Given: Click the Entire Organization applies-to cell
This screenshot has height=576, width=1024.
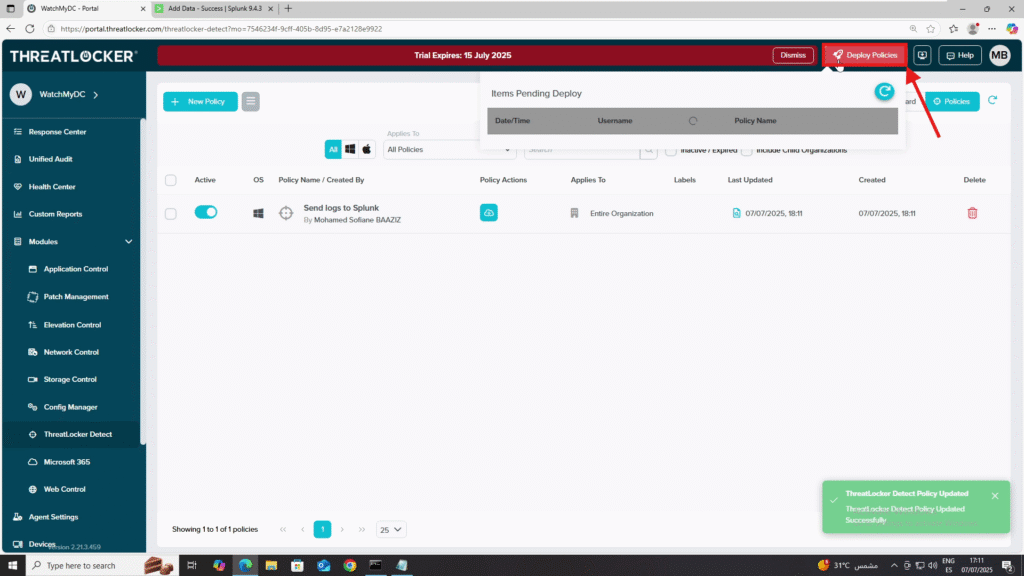Looking at the screenshot, I should [x=621, y=214].
